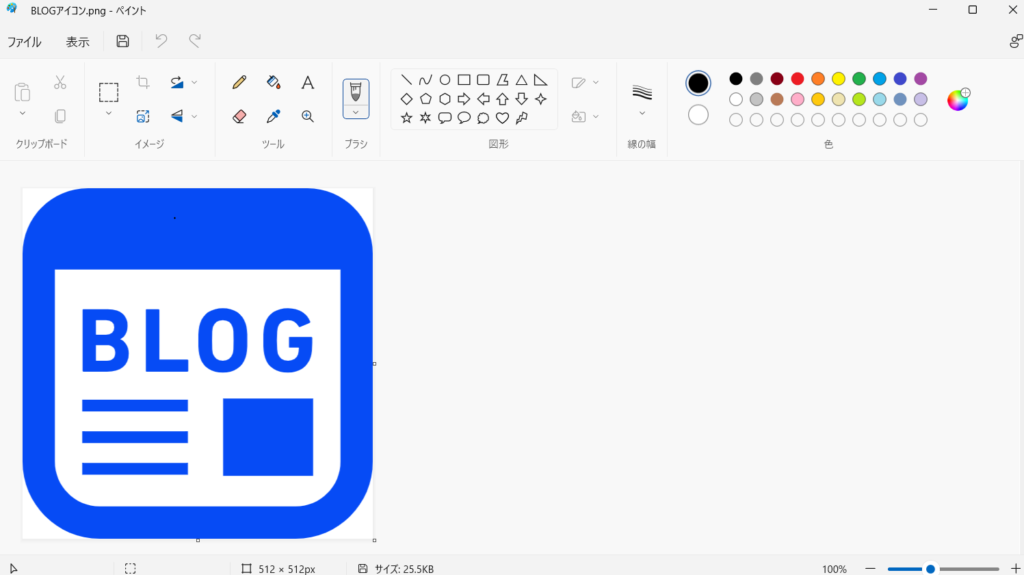Click the Save floppy disk icon
Screen dimensions: 1024x575
coord(123,41)
